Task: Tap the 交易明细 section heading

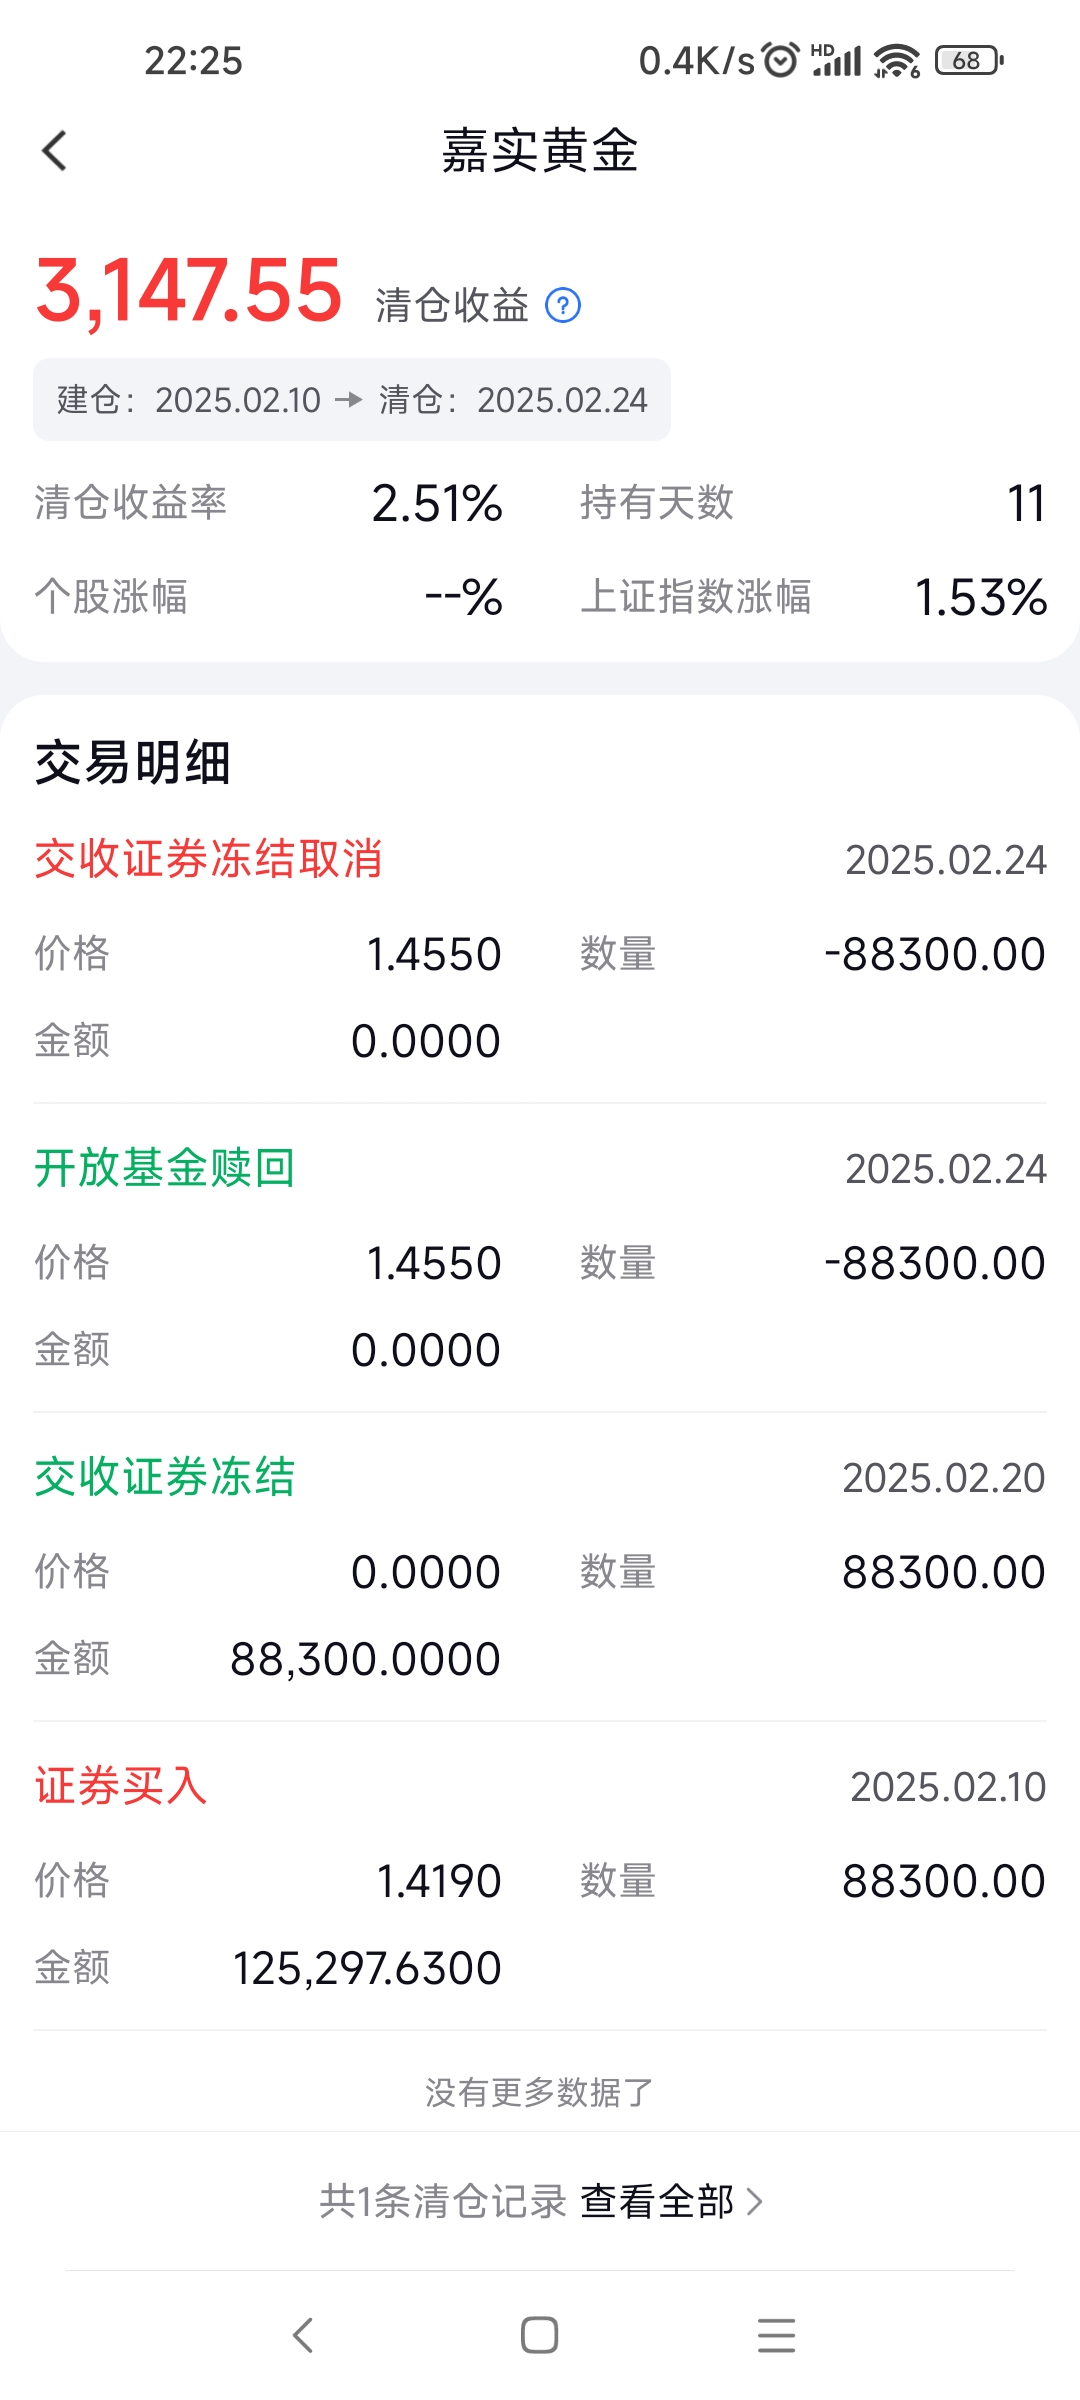Action: 133,763
